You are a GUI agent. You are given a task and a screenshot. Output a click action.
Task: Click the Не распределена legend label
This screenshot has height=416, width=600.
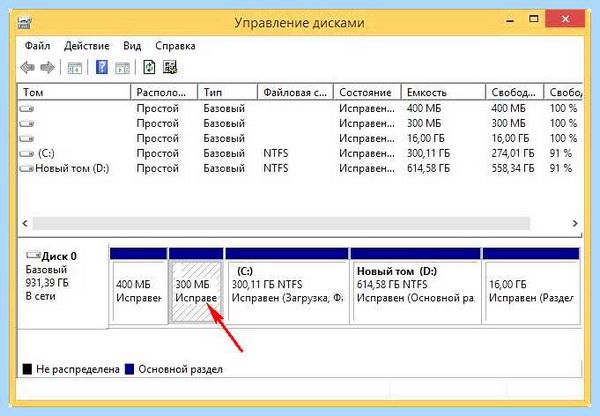tap(78, 369)
